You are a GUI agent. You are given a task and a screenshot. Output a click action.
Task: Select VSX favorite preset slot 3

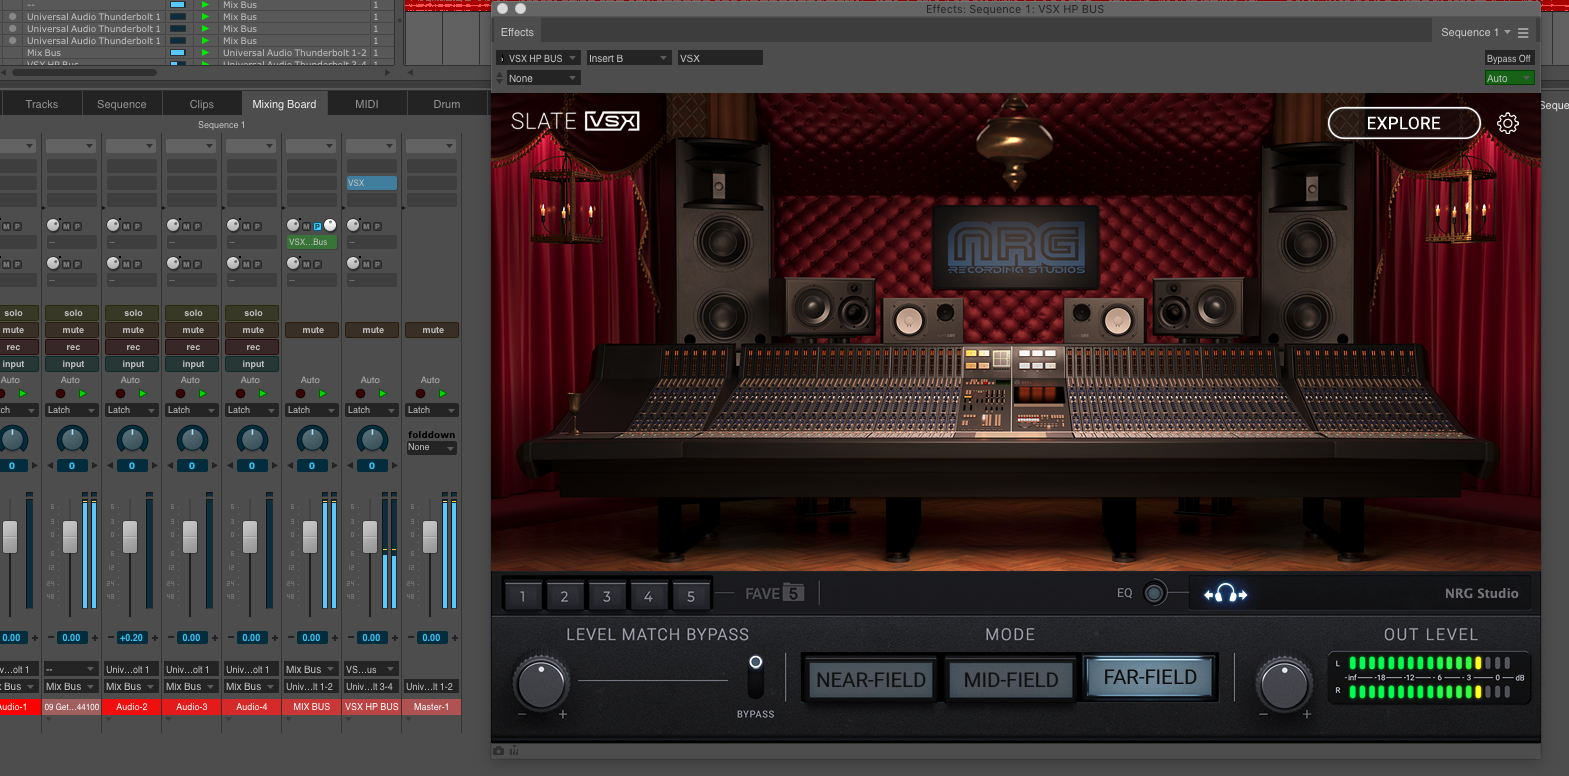[x=606, y=596]
